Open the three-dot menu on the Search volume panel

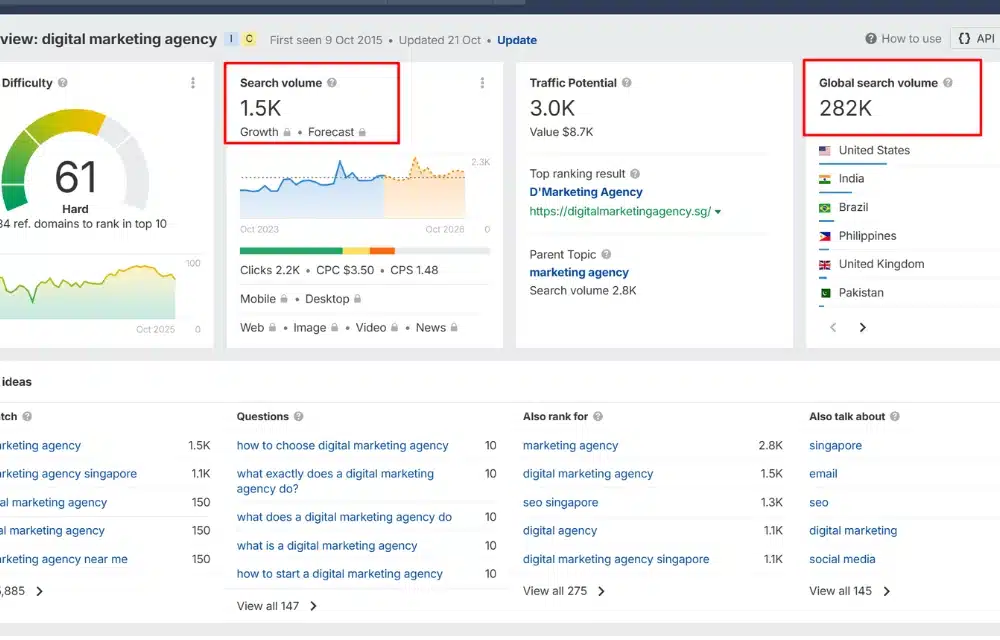pyautogui.click(x=481, y=83)
